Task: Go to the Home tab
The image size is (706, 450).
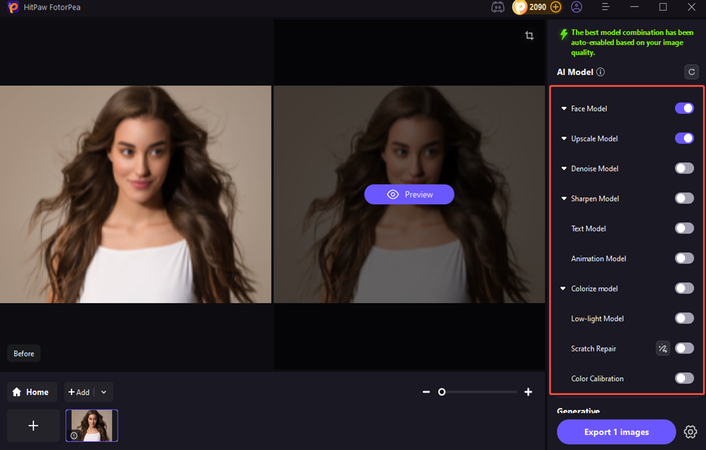Action: point(30,392)
